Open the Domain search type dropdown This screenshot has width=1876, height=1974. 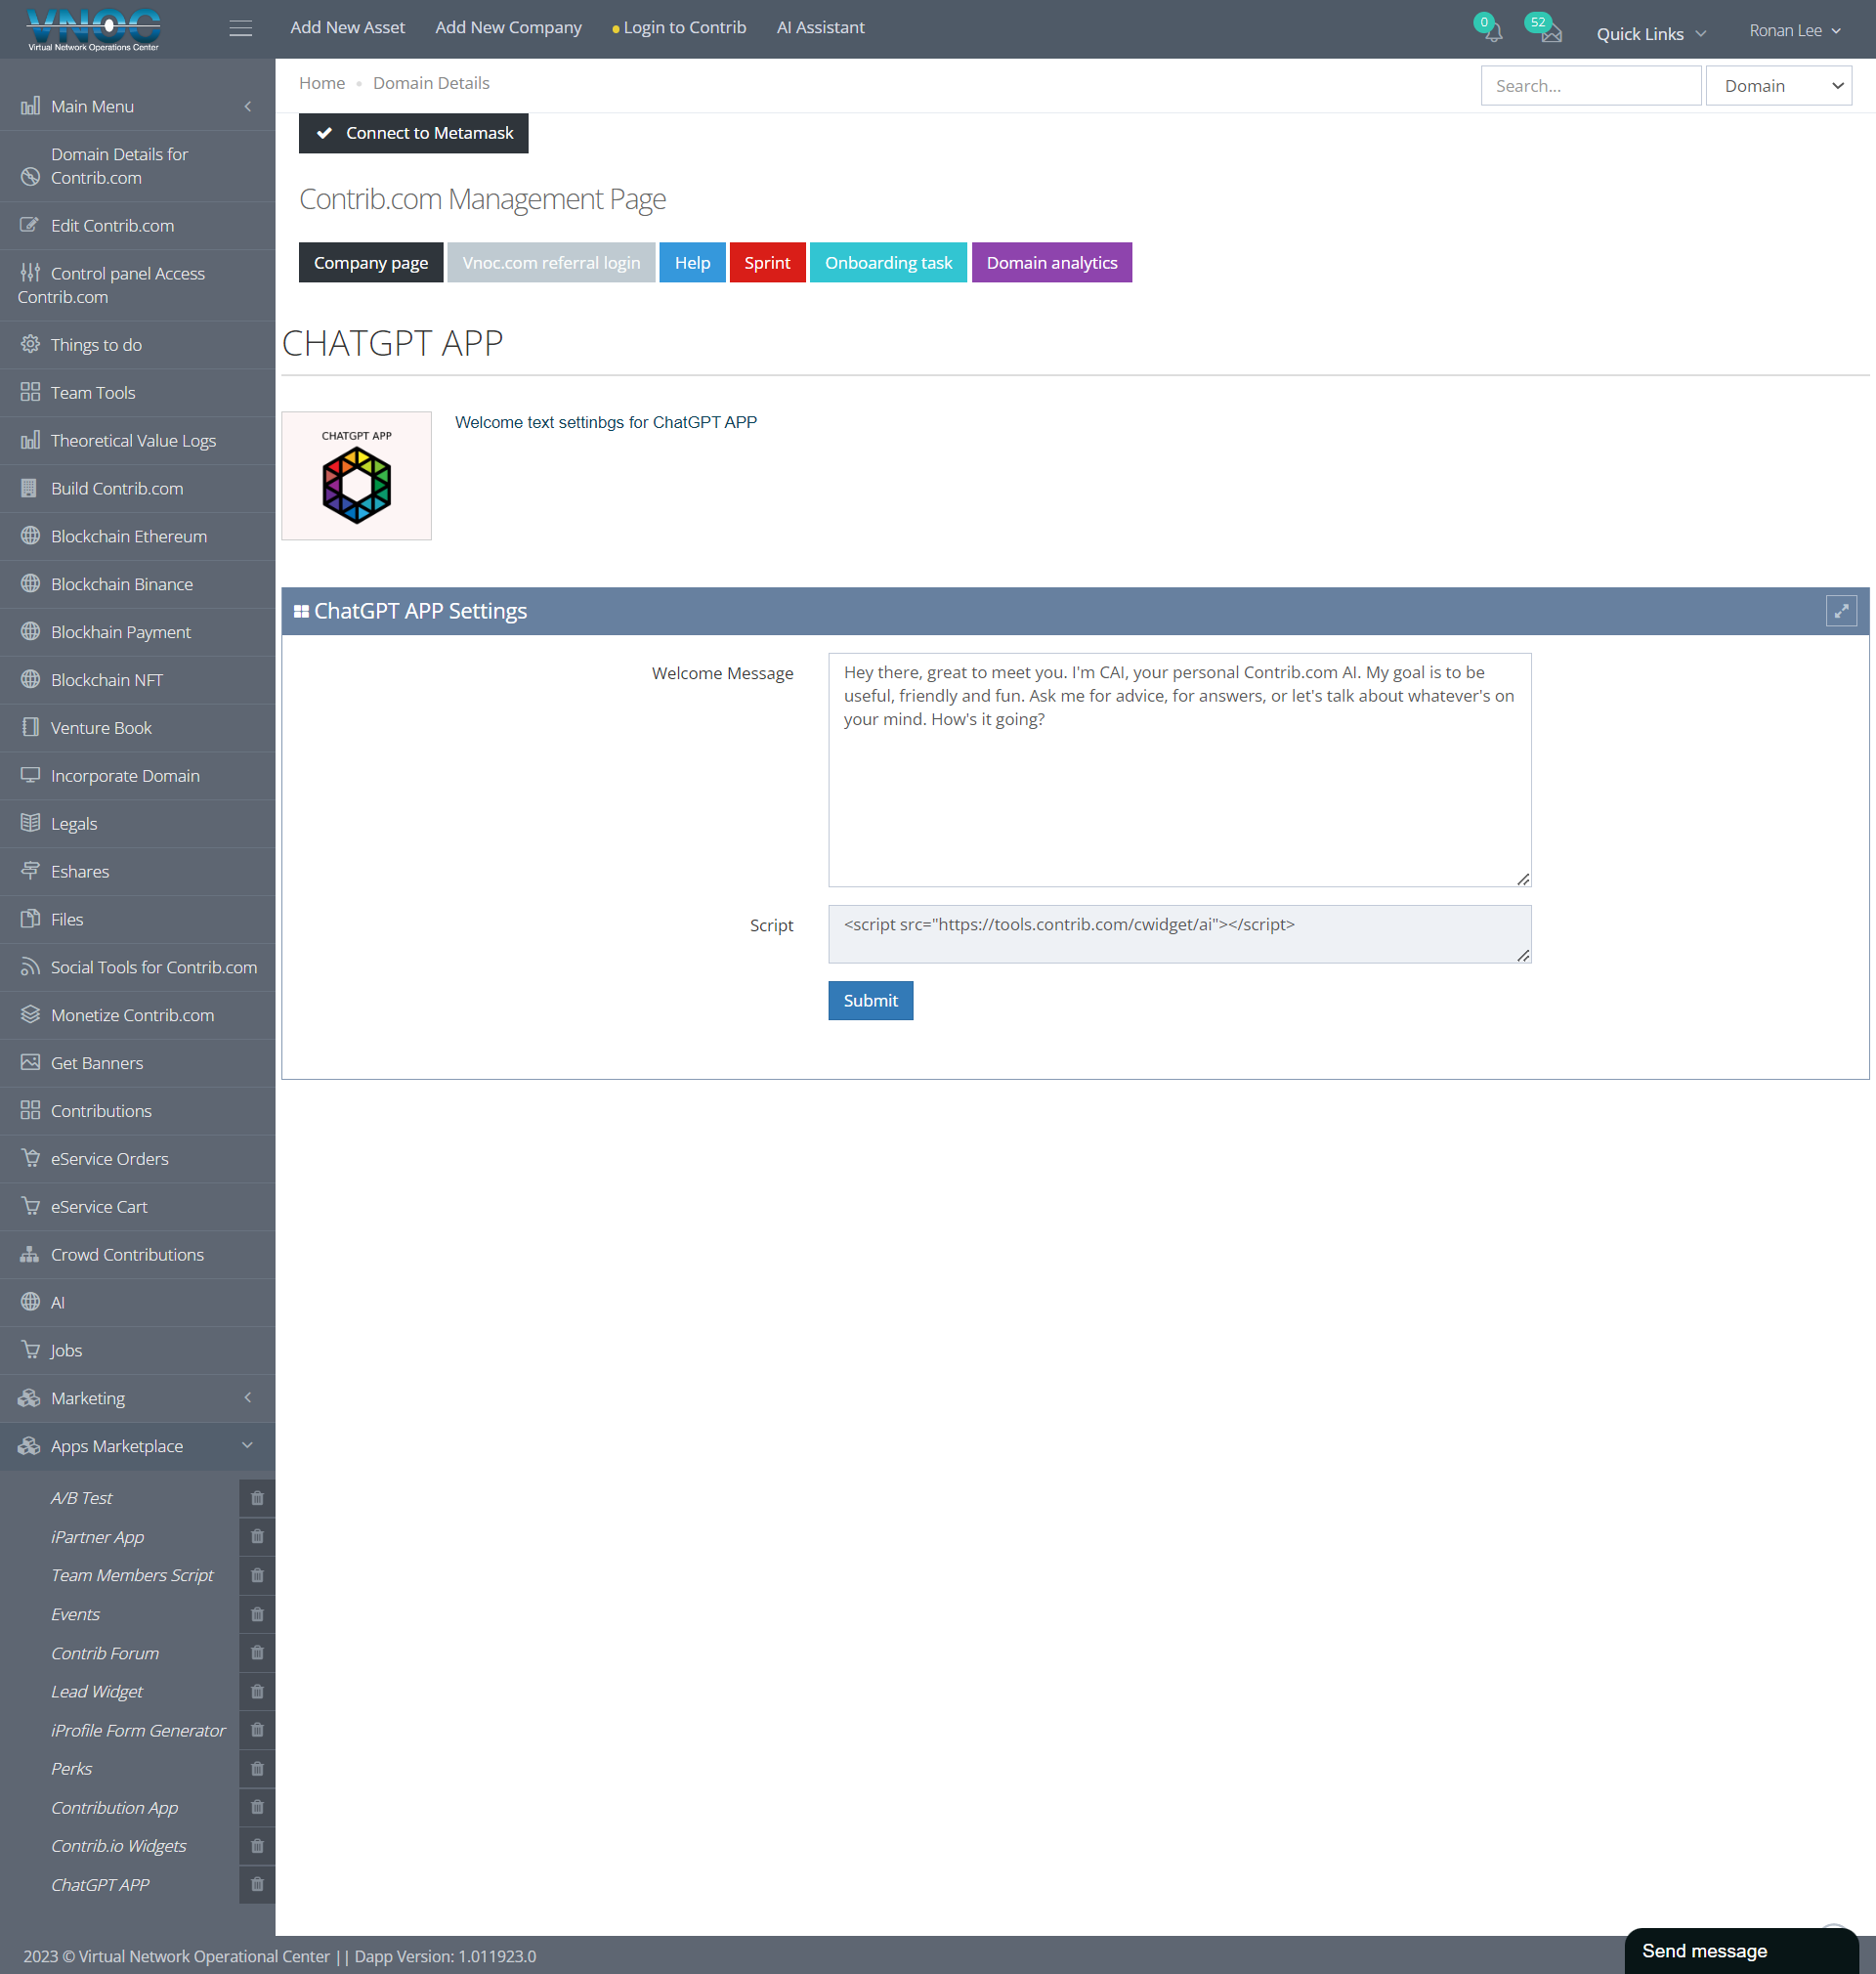1778,86
